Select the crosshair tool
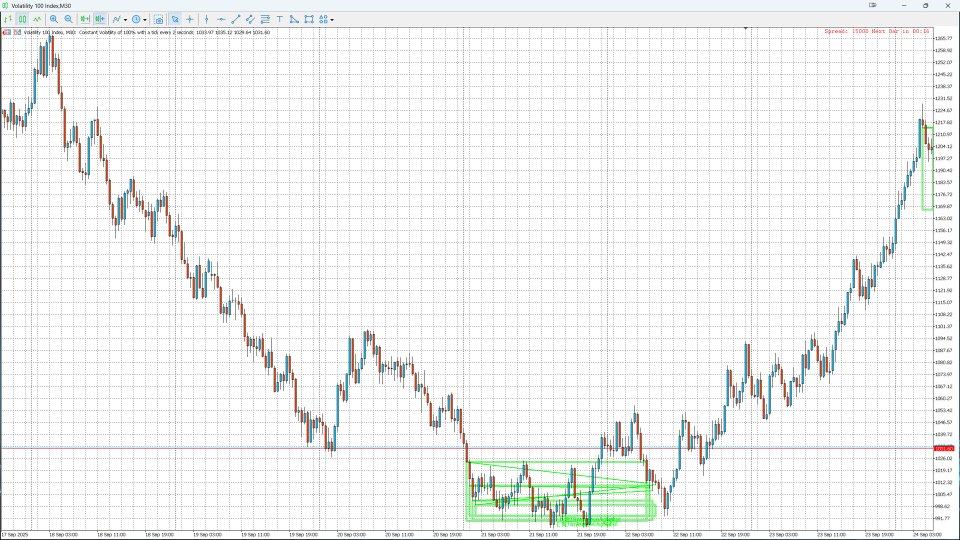Screen dimensions: 960x540 point(190,20)
